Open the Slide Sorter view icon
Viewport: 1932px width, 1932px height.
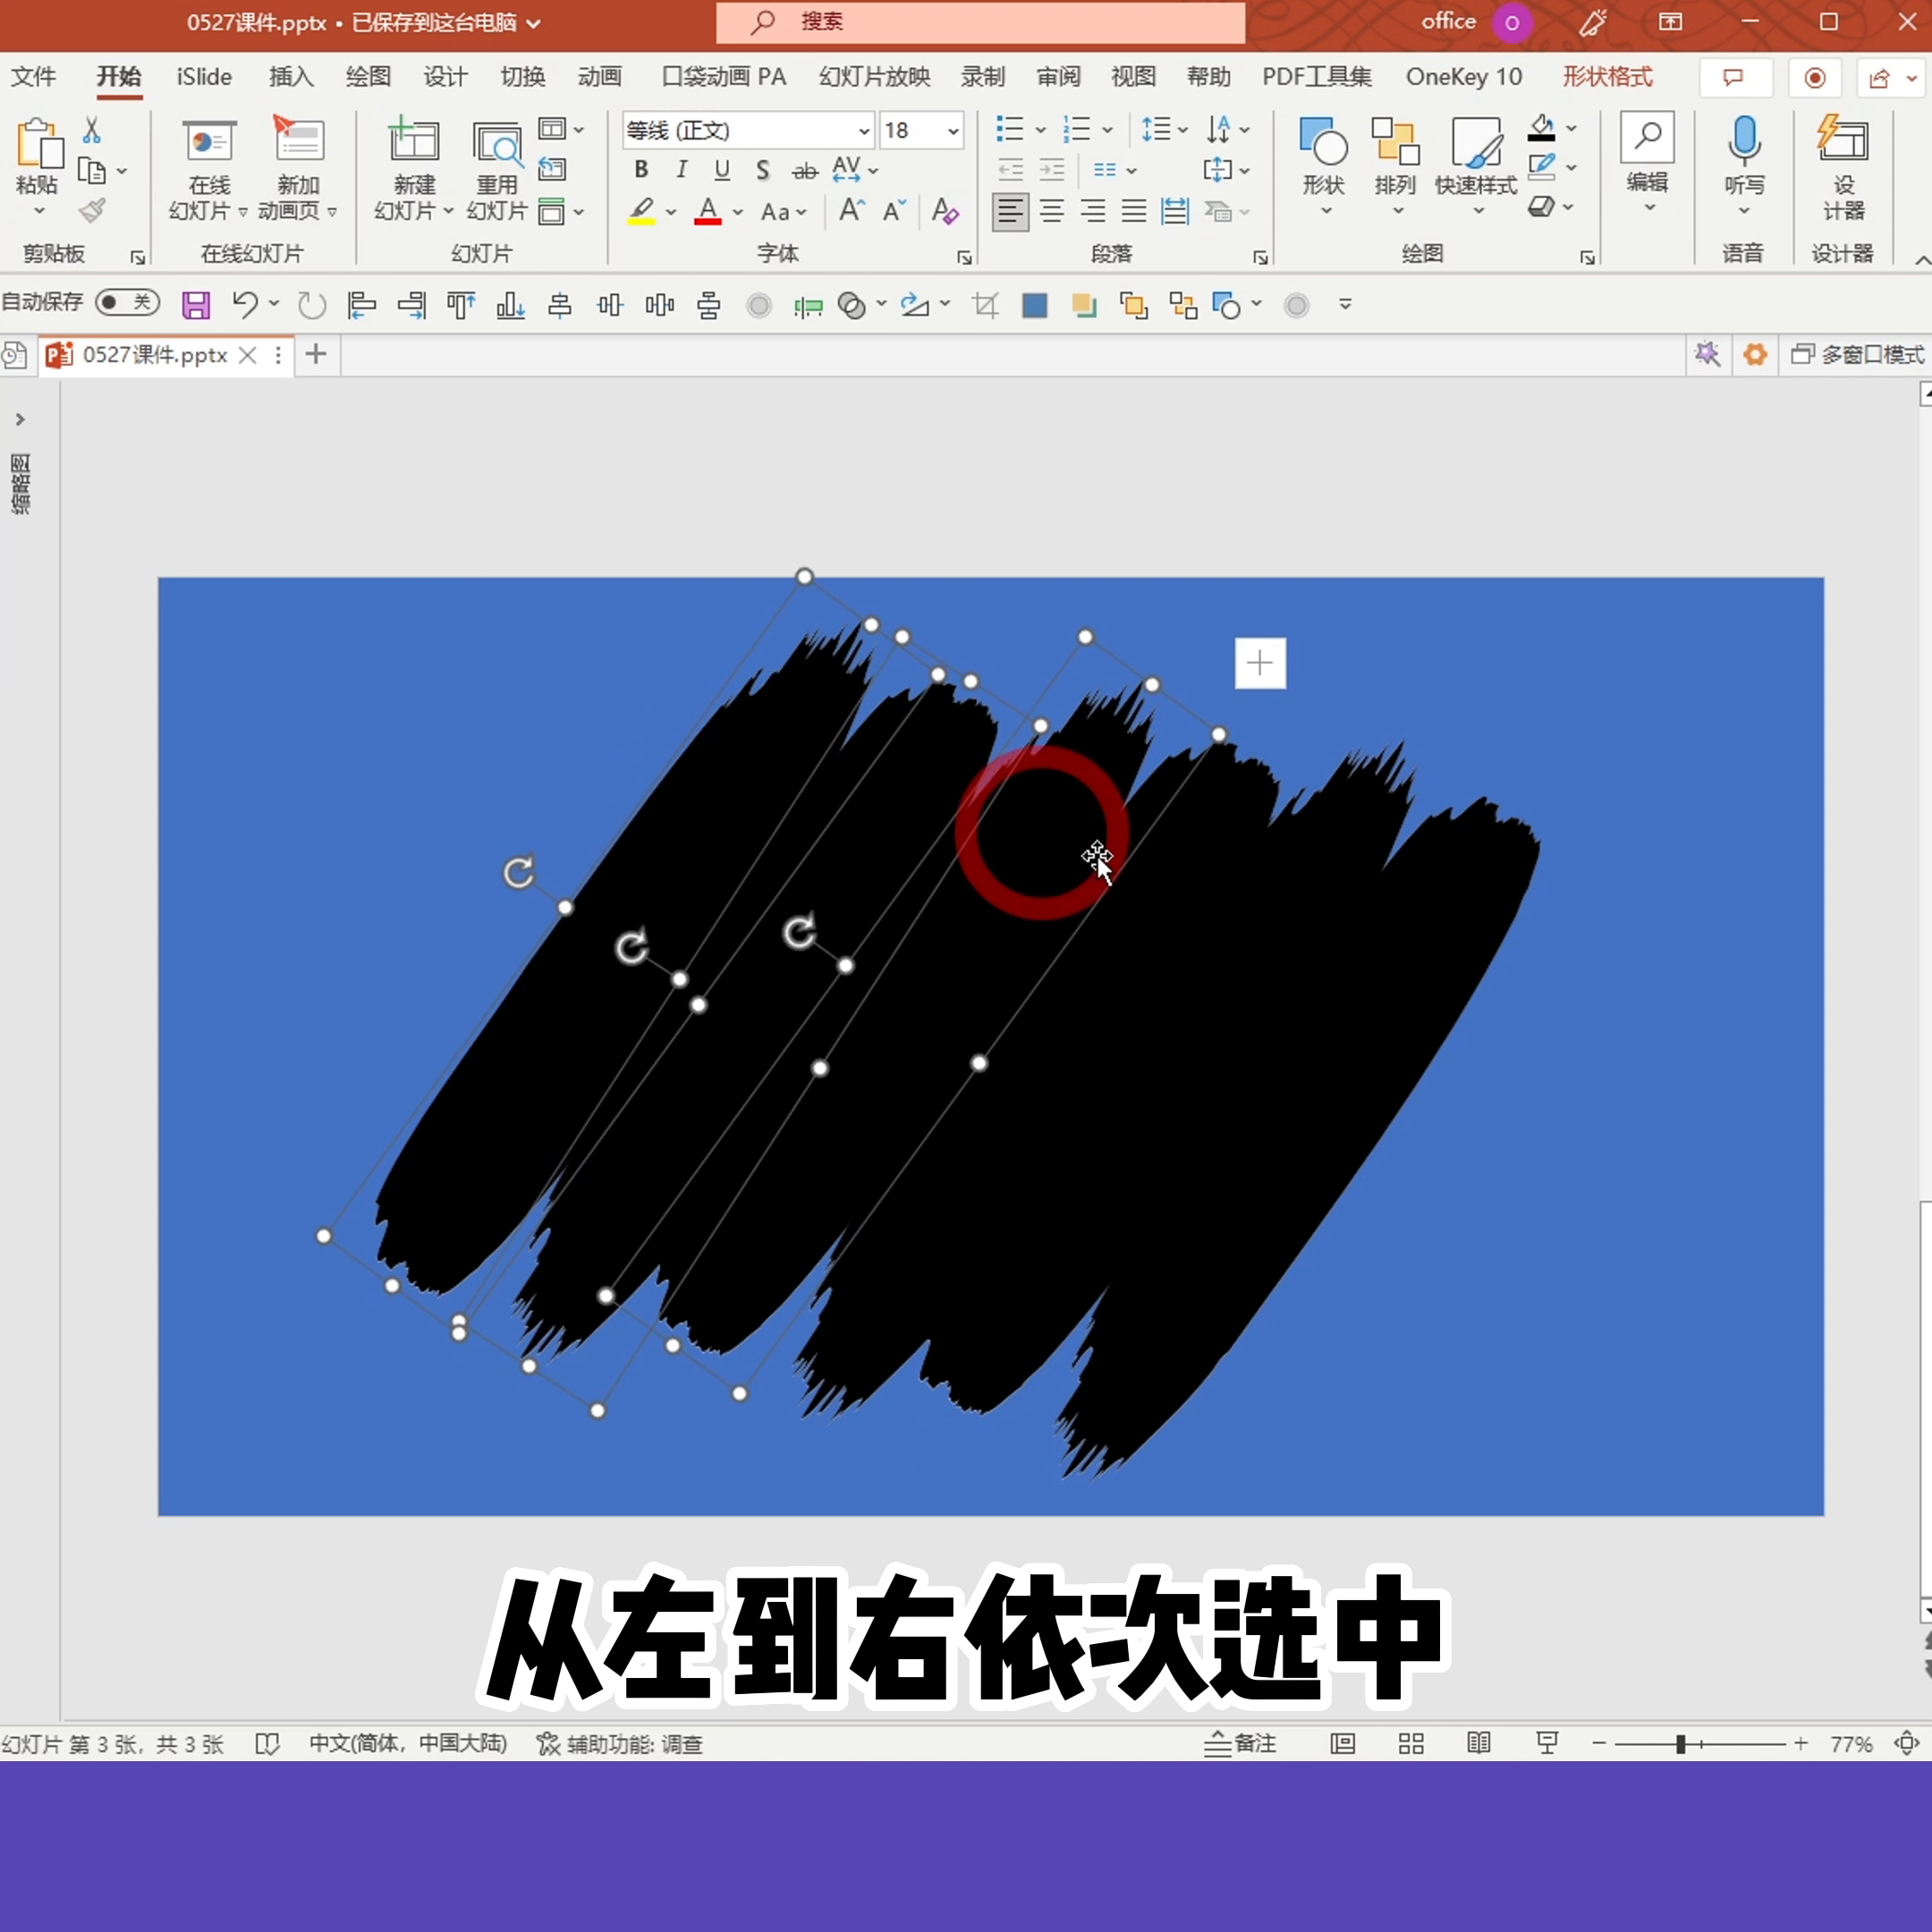(1411, 1744)
